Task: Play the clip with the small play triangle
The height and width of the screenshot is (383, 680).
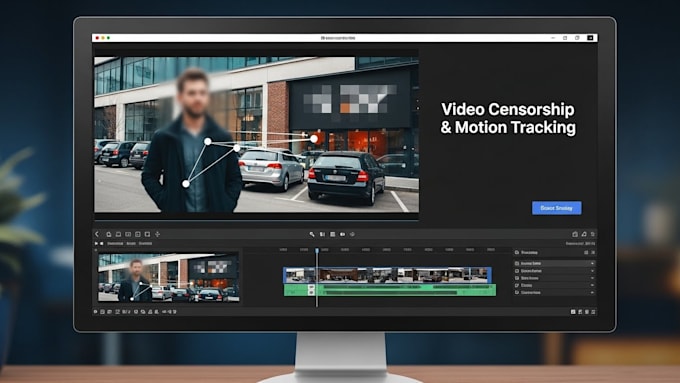Action: [x=96, y=243]
